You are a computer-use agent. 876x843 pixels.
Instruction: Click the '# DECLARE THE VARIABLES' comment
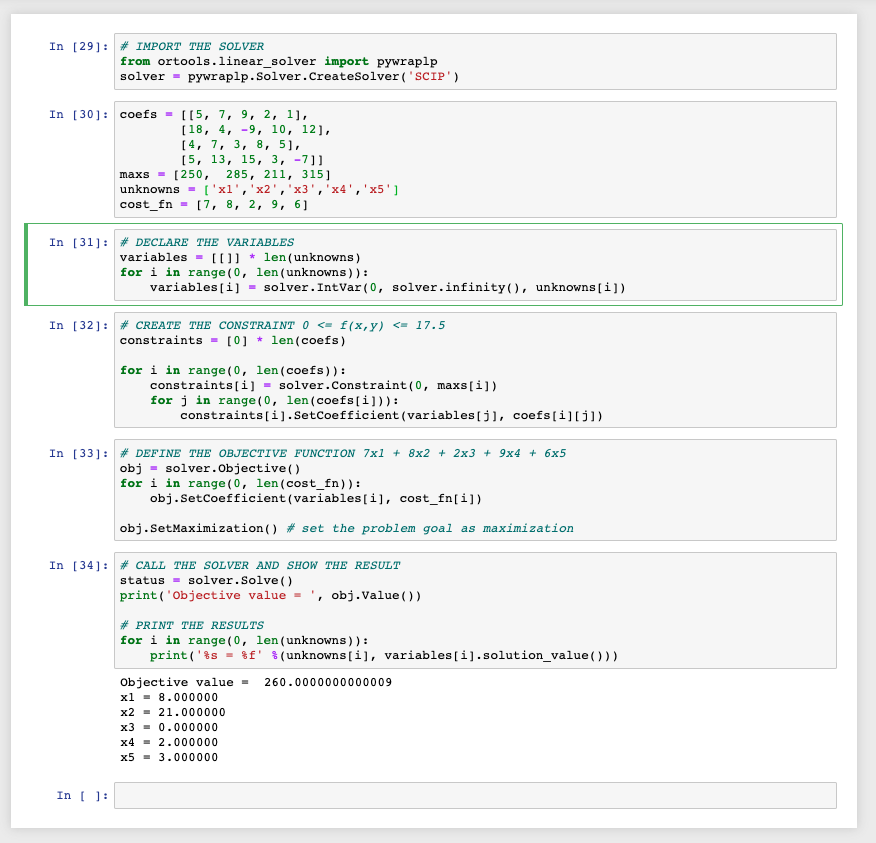pos(207,242)
